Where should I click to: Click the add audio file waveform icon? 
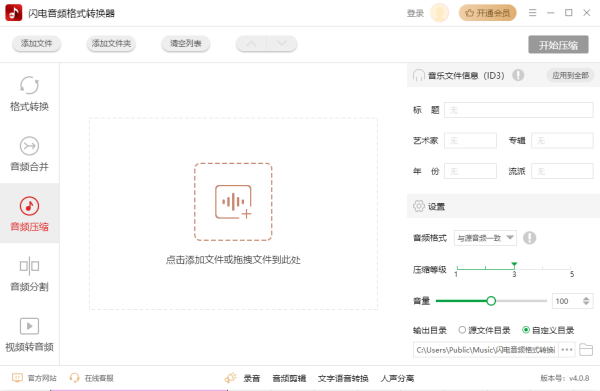[233, 202]
